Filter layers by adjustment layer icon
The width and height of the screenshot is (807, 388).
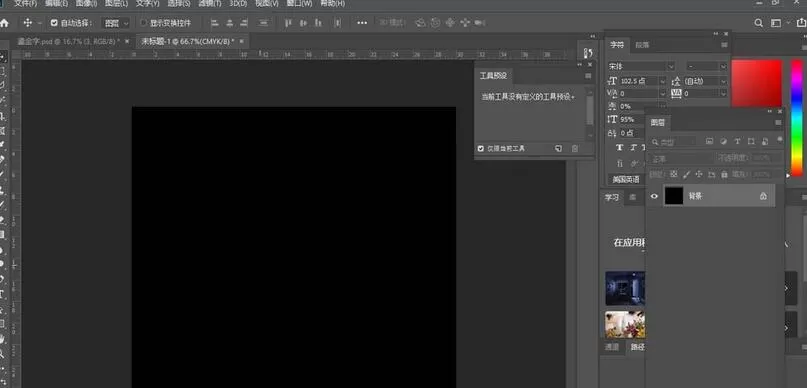(x=723, y=141)
